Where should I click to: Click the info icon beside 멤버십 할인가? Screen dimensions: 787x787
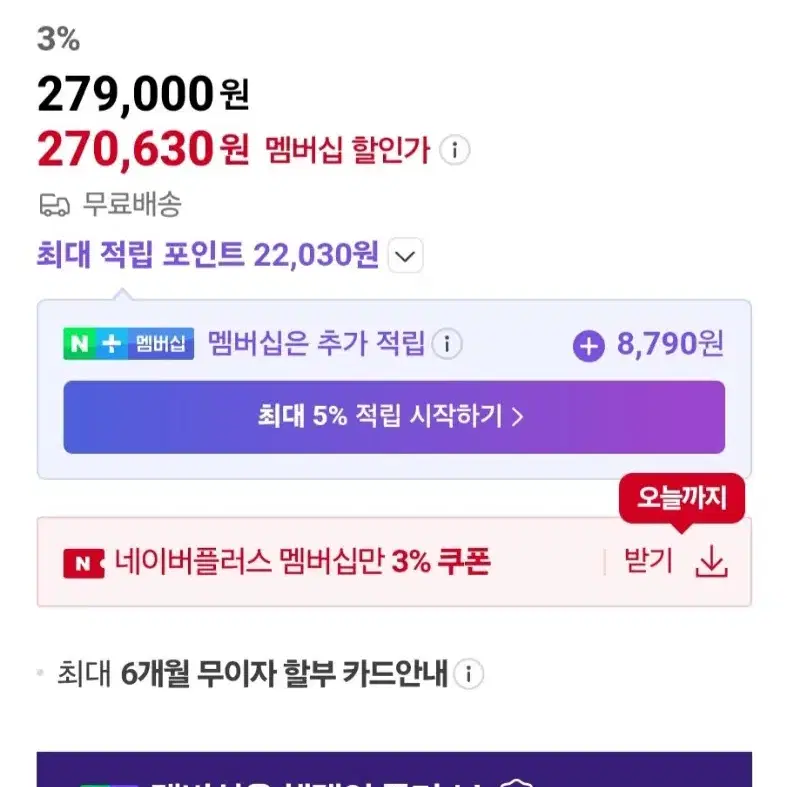(x=454, y=150)
